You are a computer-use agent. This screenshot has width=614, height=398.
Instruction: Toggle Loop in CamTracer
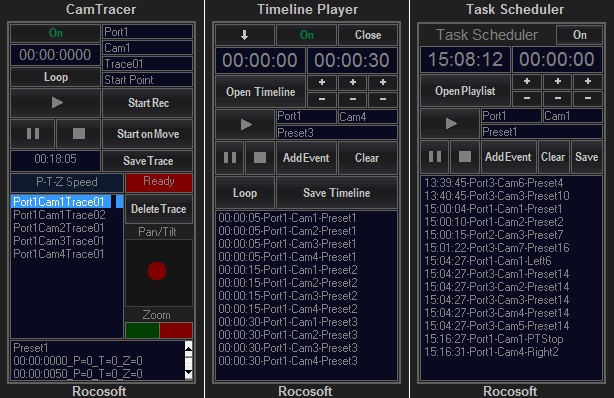(x=55, y=77)
